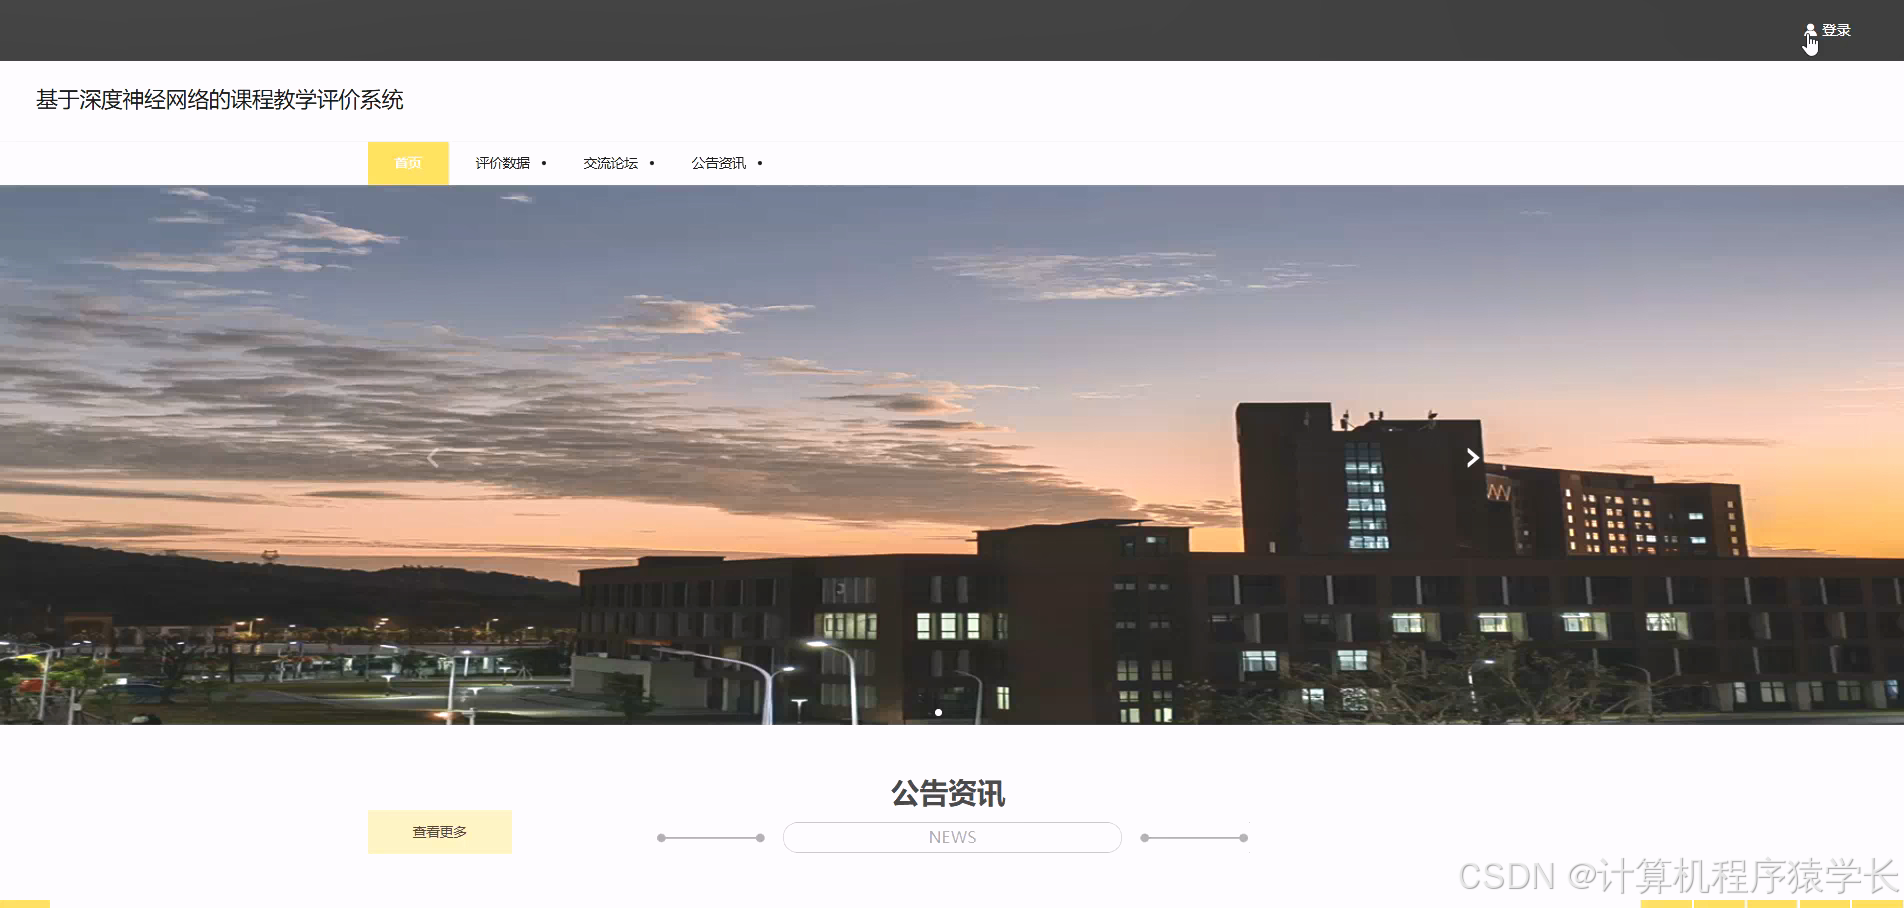Click the 登录 link at top right
This screenshot has width=1904, height=908.
tap(1836, 29)
